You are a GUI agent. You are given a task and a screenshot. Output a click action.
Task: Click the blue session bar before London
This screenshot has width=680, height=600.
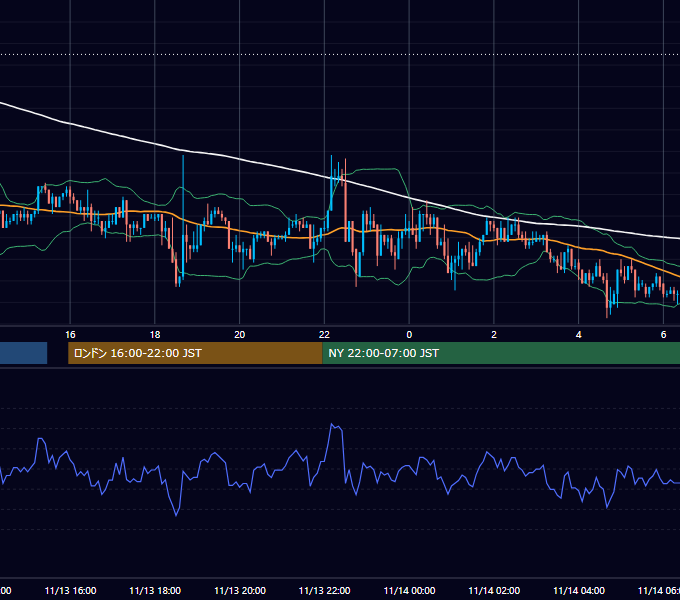click(x=23, y=353)
